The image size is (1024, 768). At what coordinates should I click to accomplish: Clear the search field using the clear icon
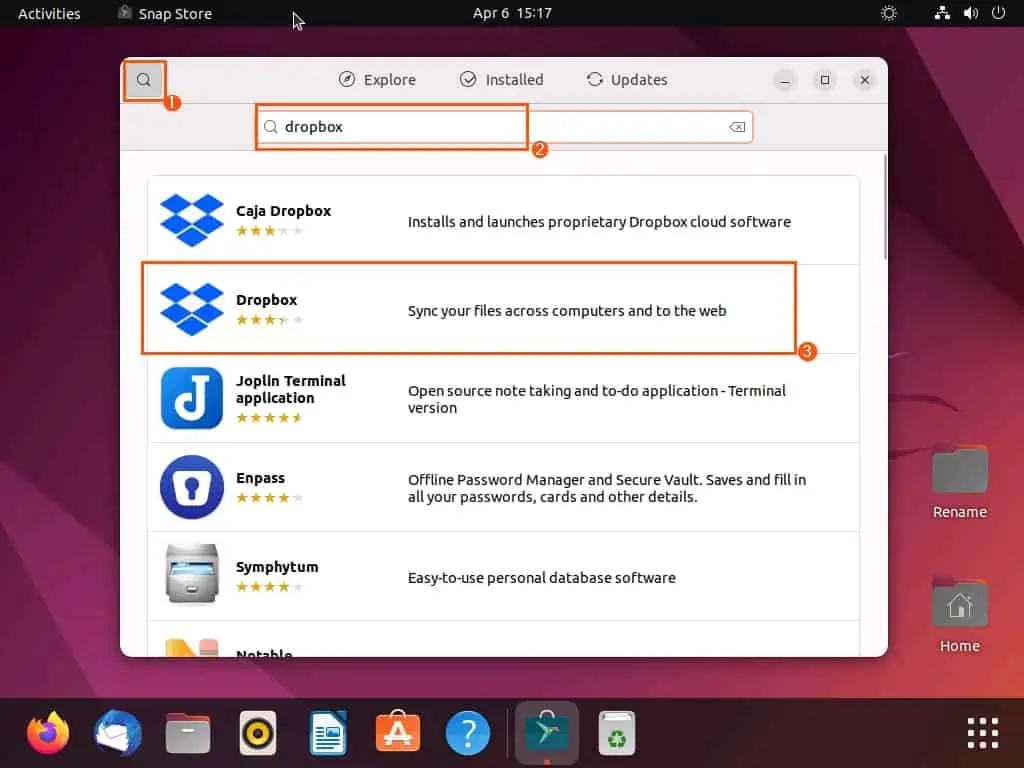click(737, 127)
